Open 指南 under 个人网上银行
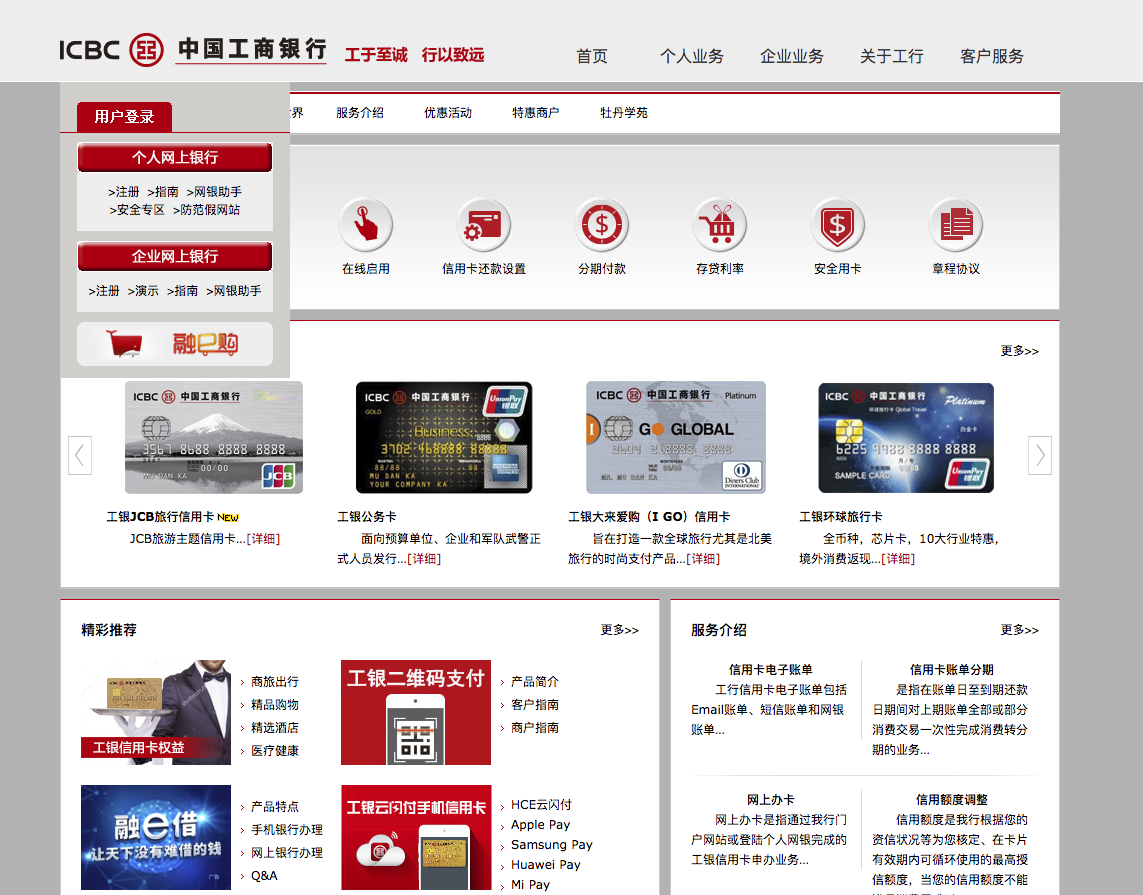The height and width of the screenshot is (895, 1143). click(x=163, y=192)
